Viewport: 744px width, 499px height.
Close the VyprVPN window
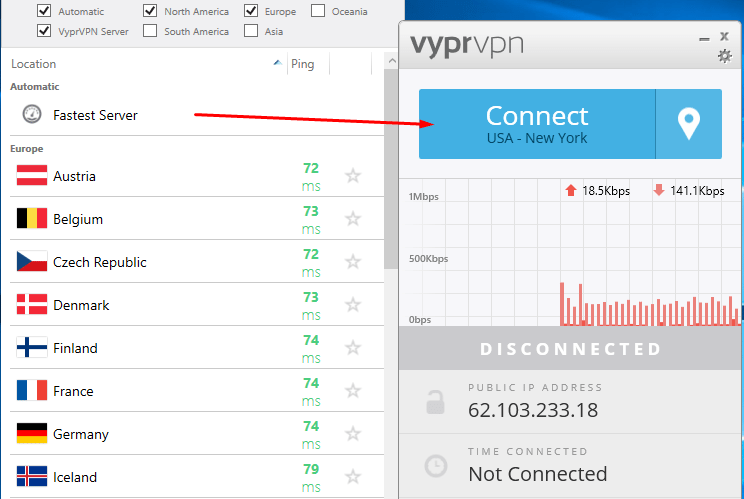[724, 36]
